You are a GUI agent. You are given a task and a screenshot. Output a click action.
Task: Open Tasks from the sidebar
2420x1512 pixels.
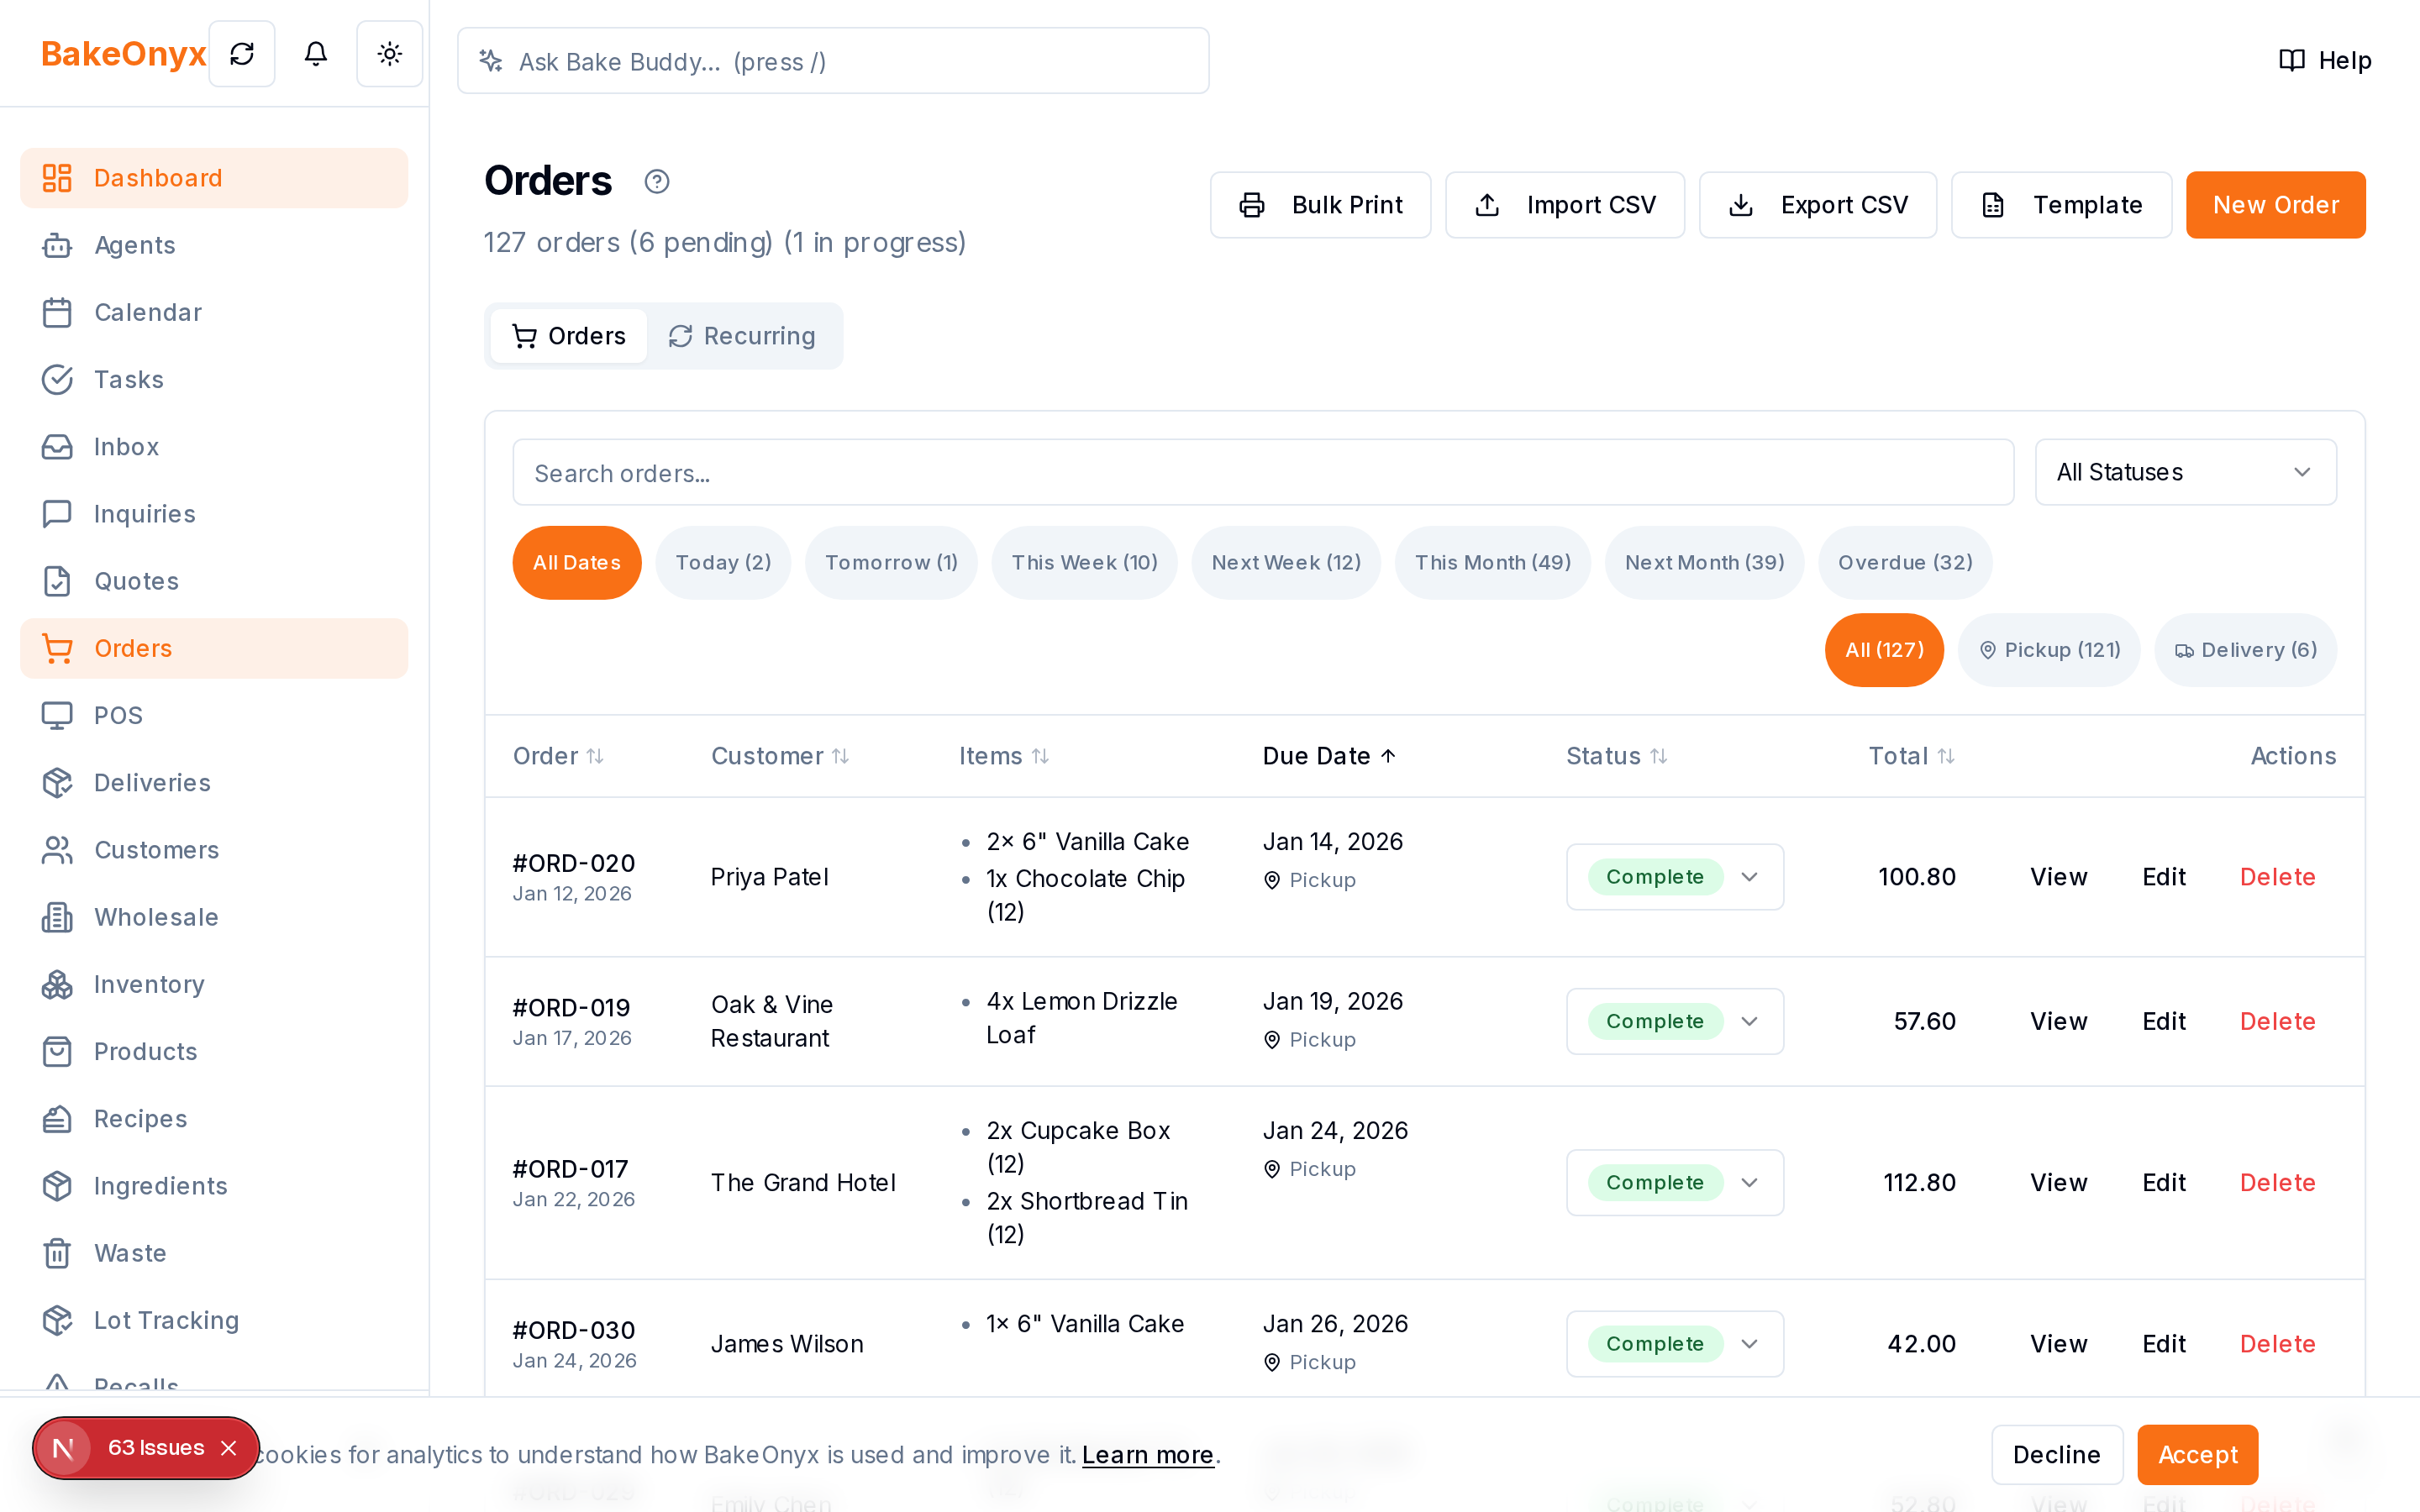point(214,379)
